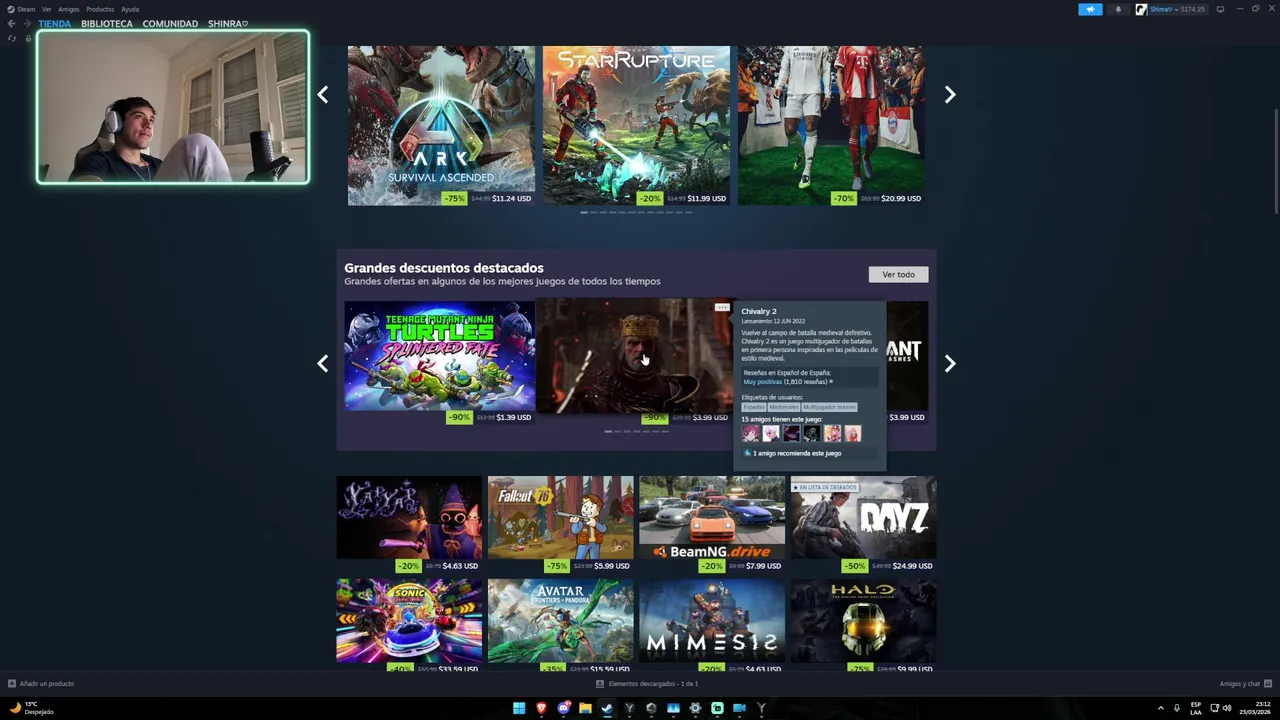Open the notifications bell
1280x720 pixels.
pos(1118,9)
